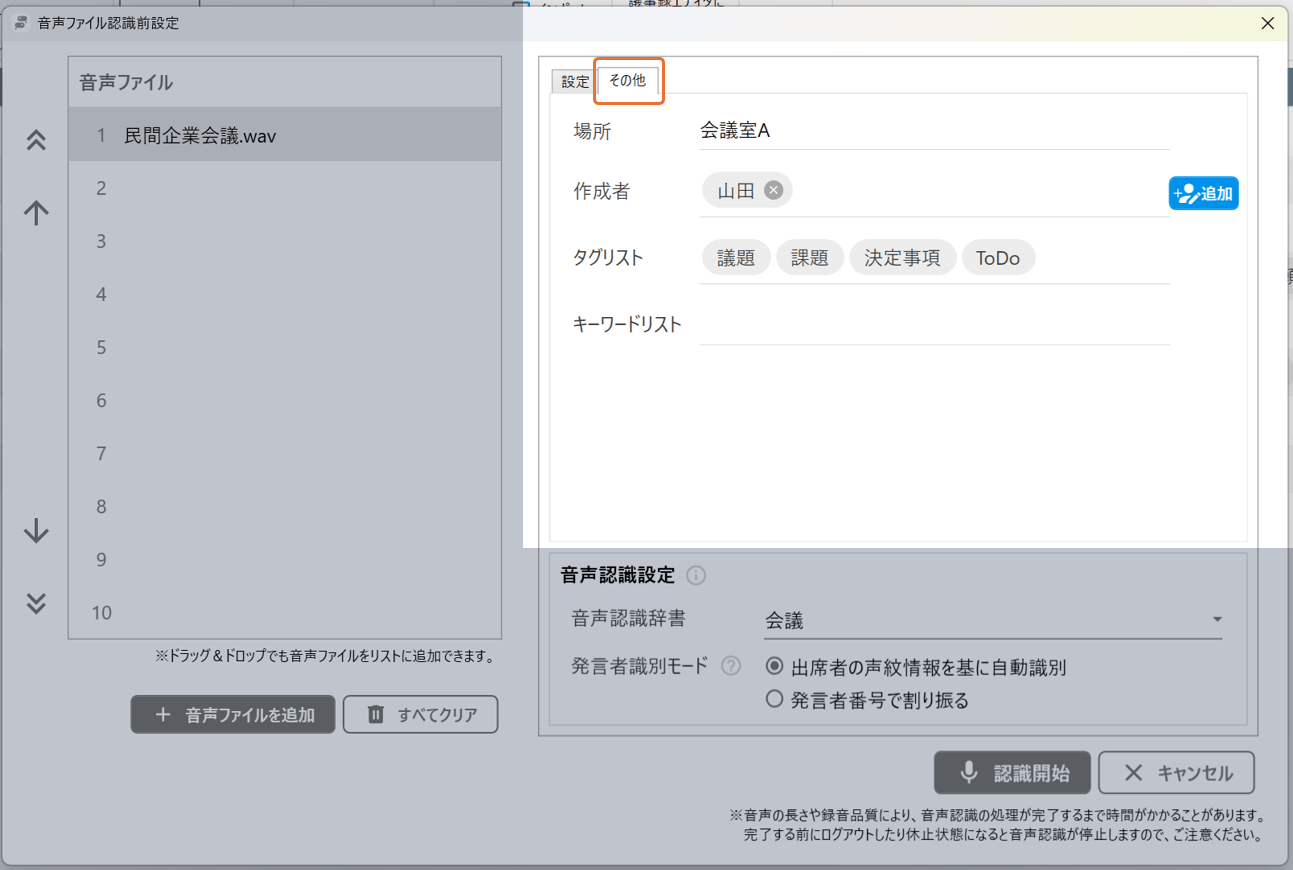Image resolution: width=1293 pixels, height=870 pixels.
Task: Switch to the 設定 tab
Action: point(575,82)
